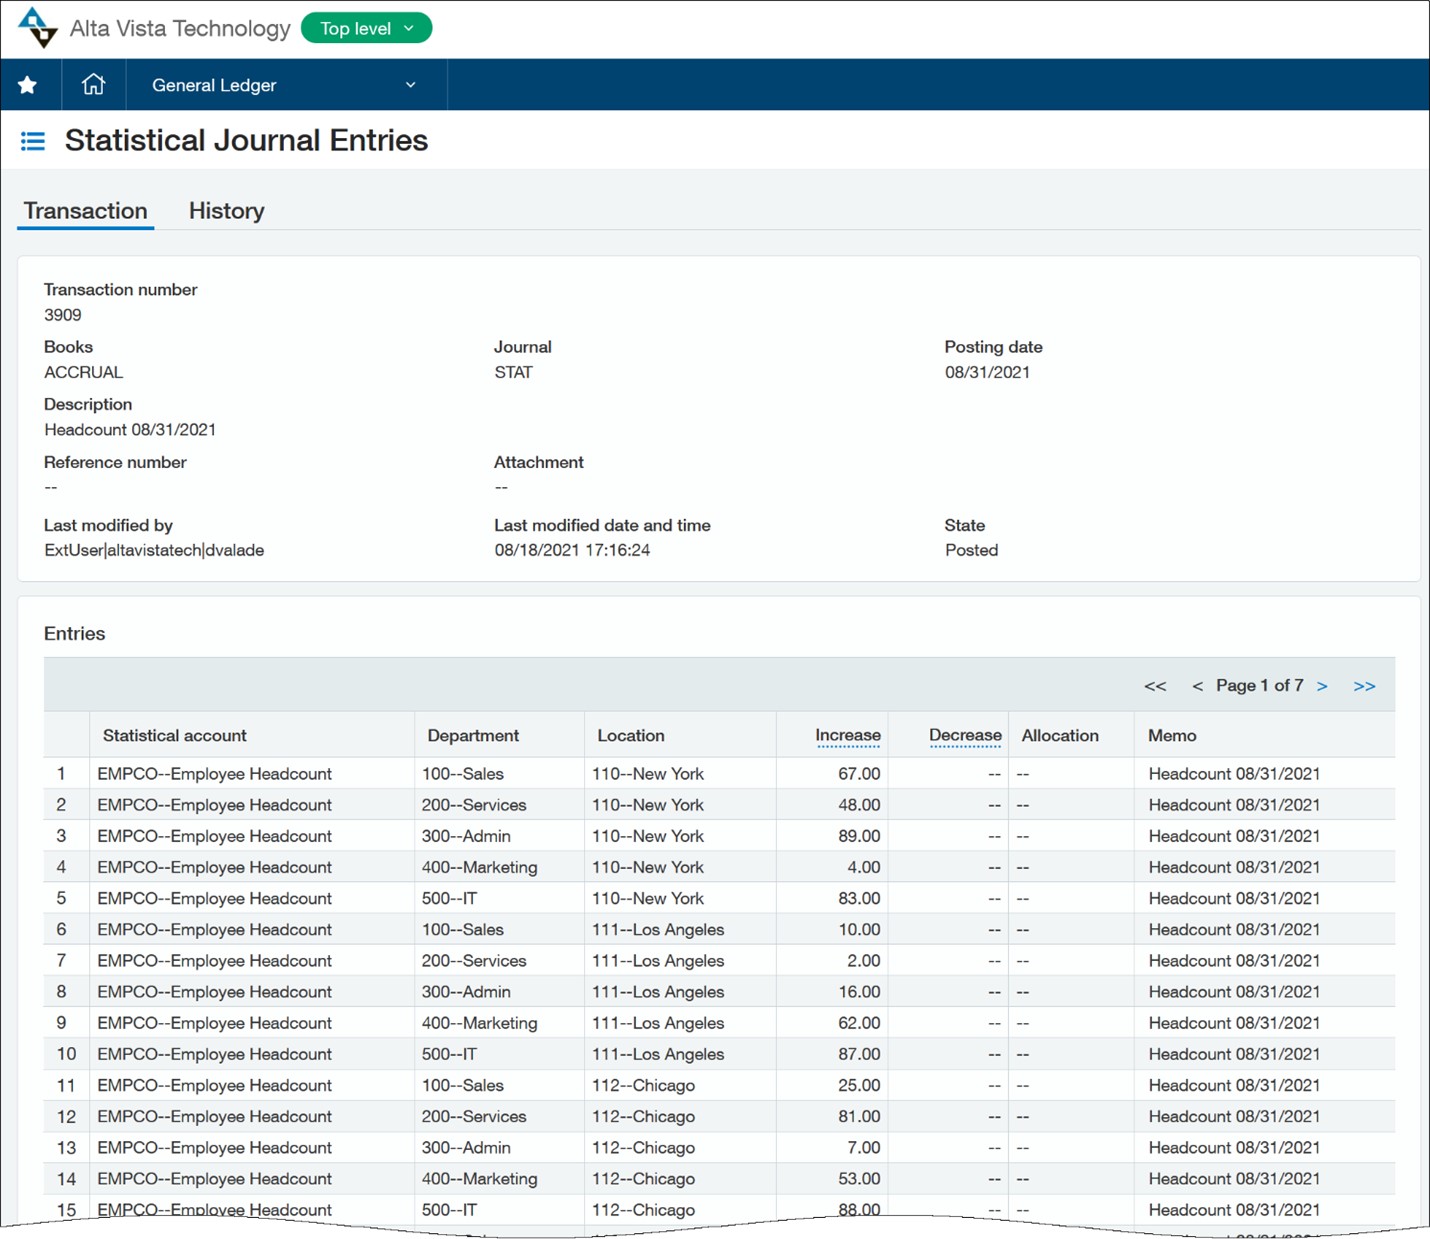This screenshot has height=1239, width=1430.
Task: Go to previous page with < button
Action: coord(1197,686)
